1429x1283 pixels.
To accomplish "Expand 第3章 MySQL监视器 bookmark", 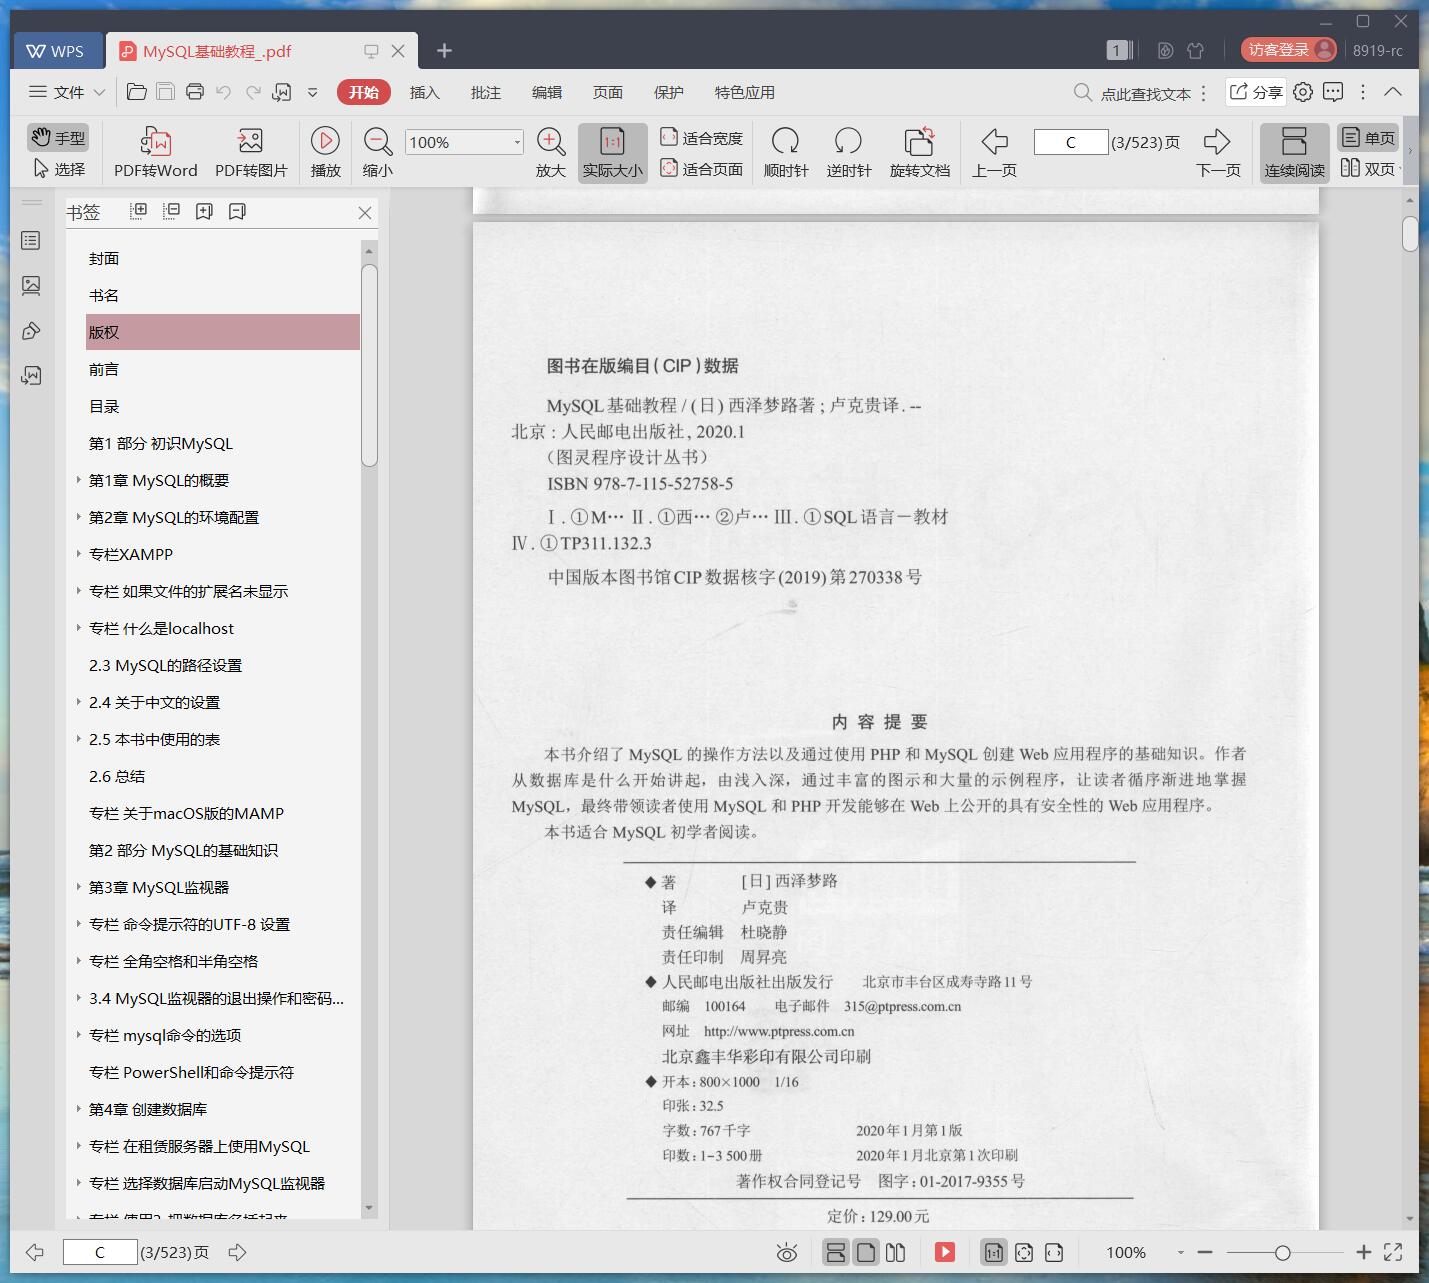I will point(79,887).
